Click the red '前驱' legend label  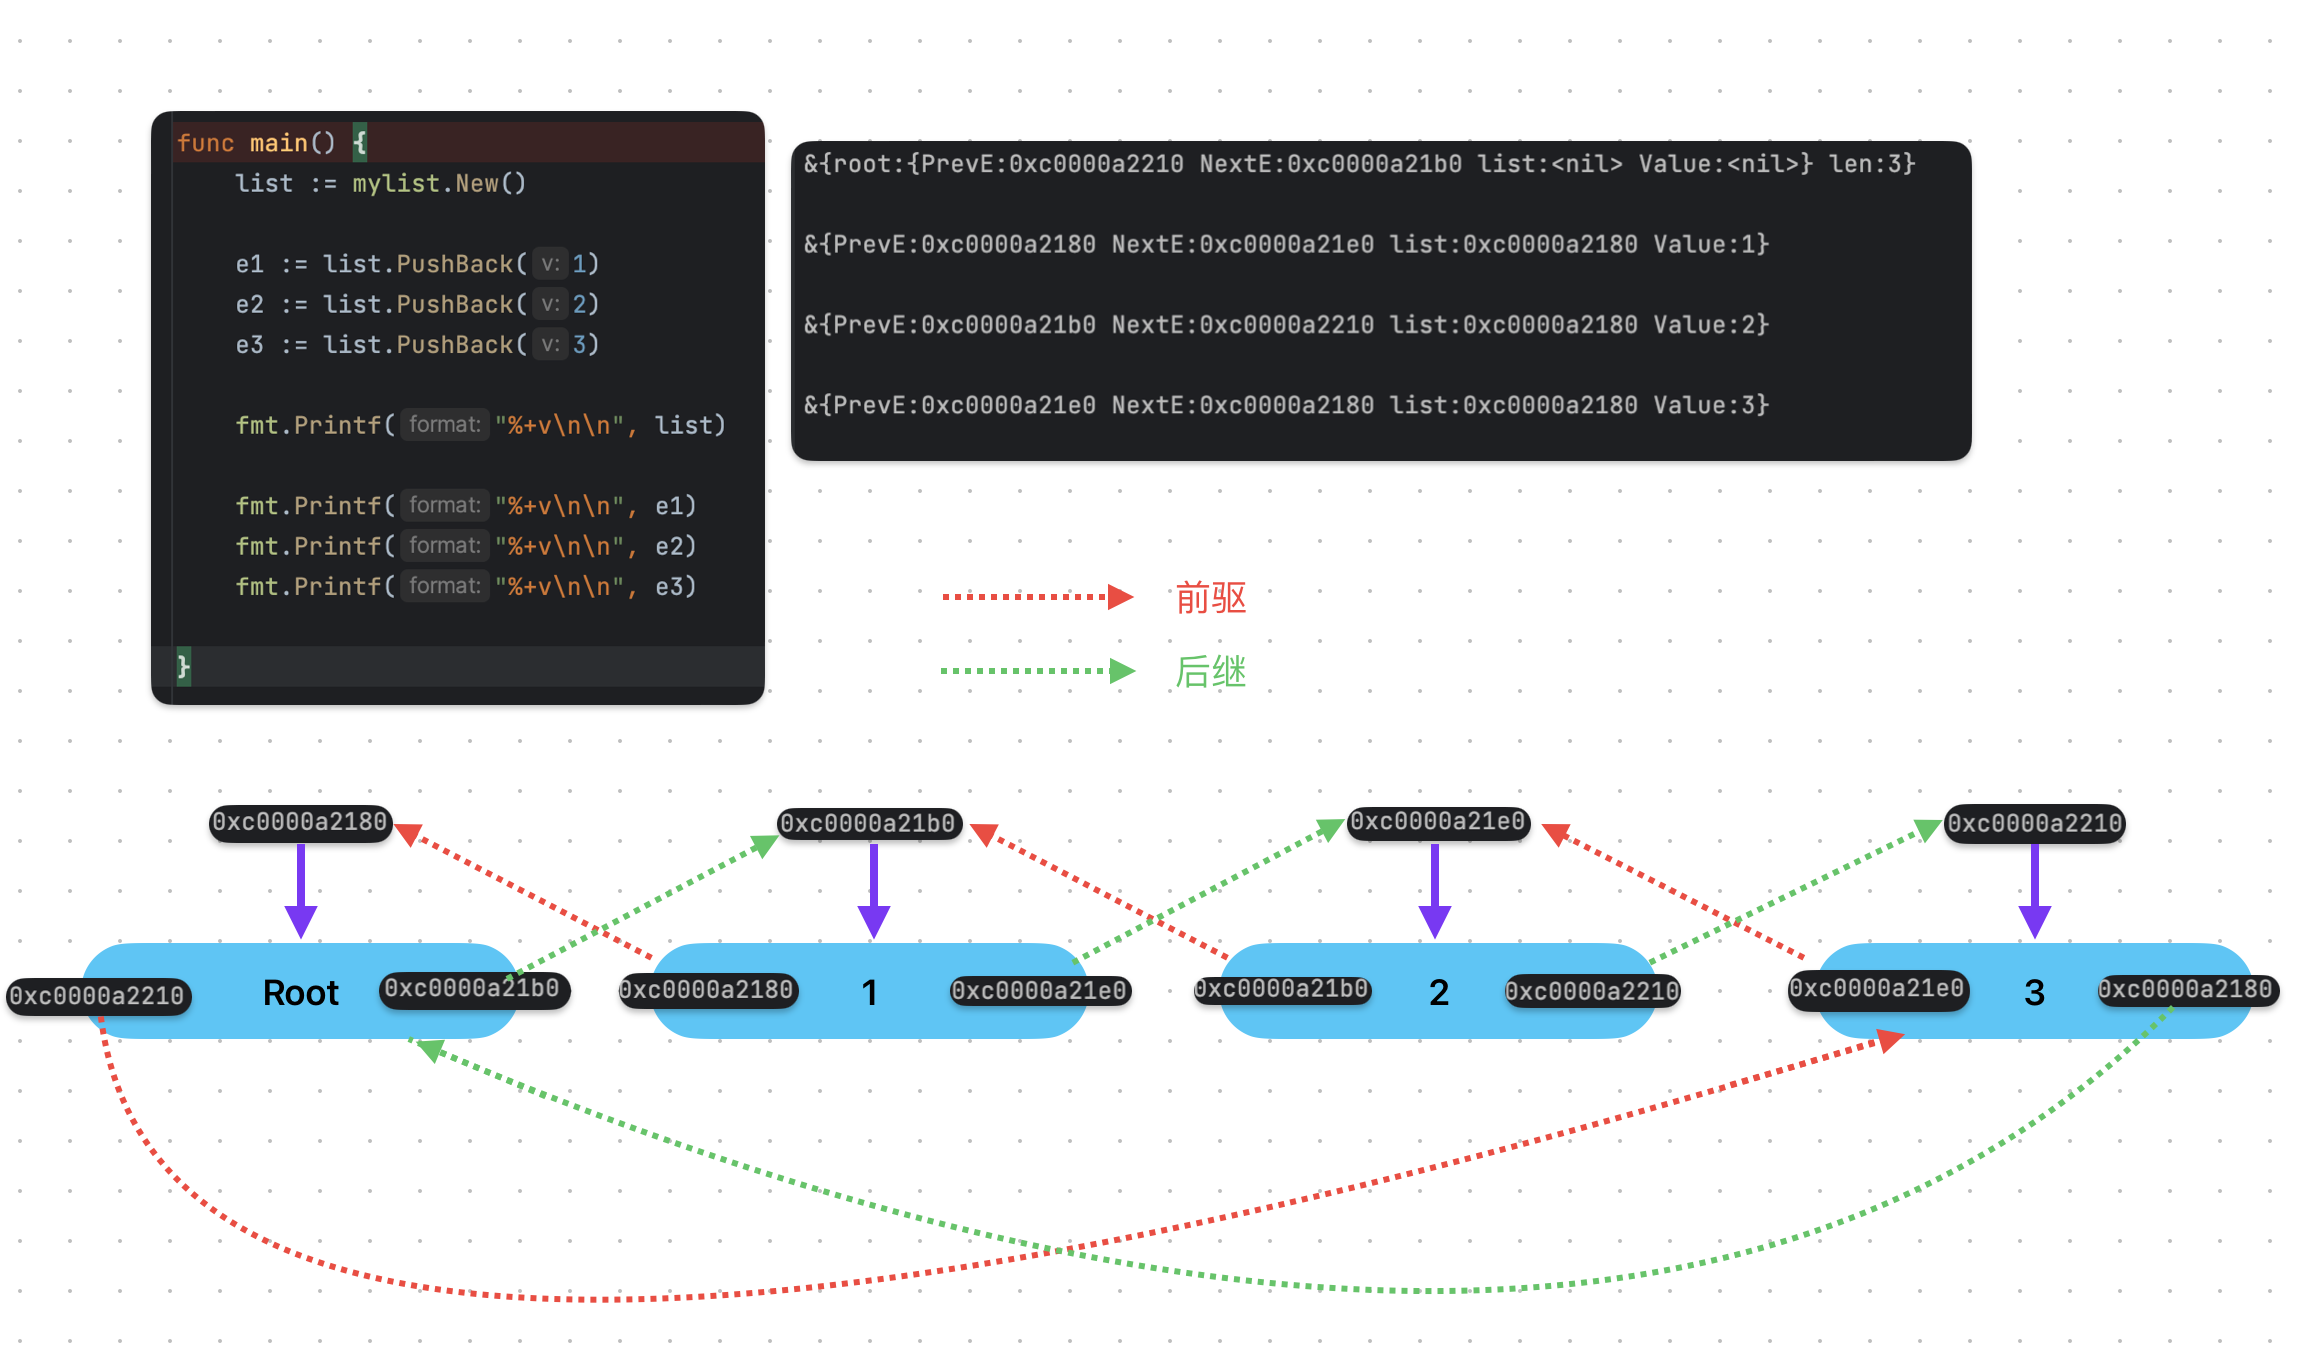1211,598
